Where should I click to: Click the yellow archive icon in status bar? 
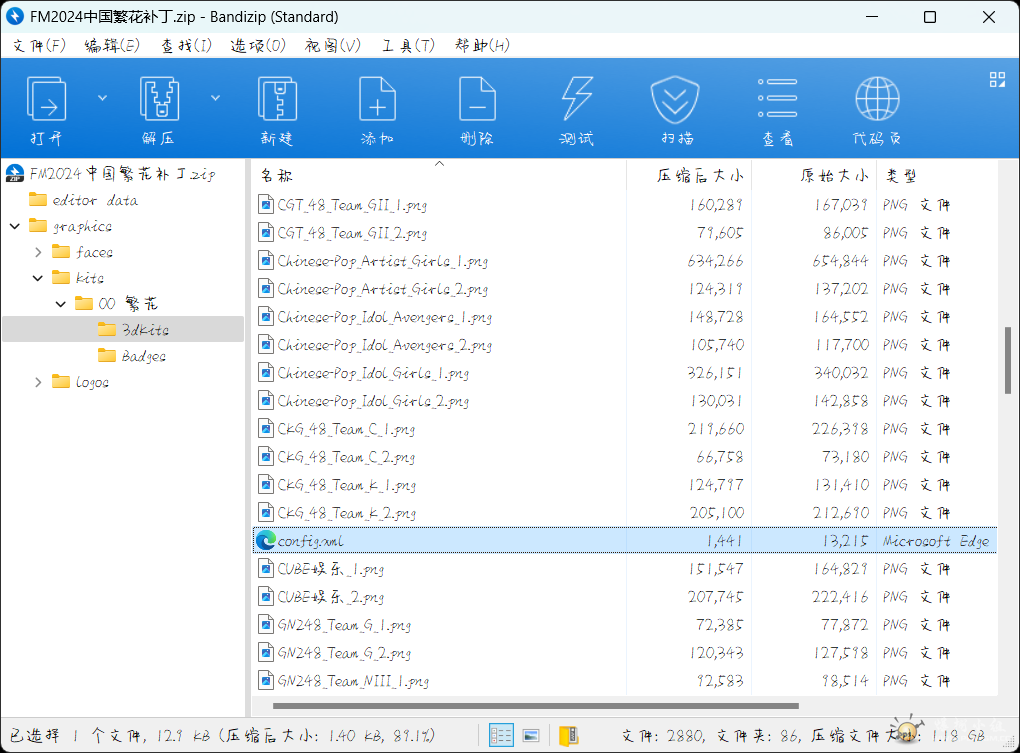pyautogui.click(x=569, y=735)
